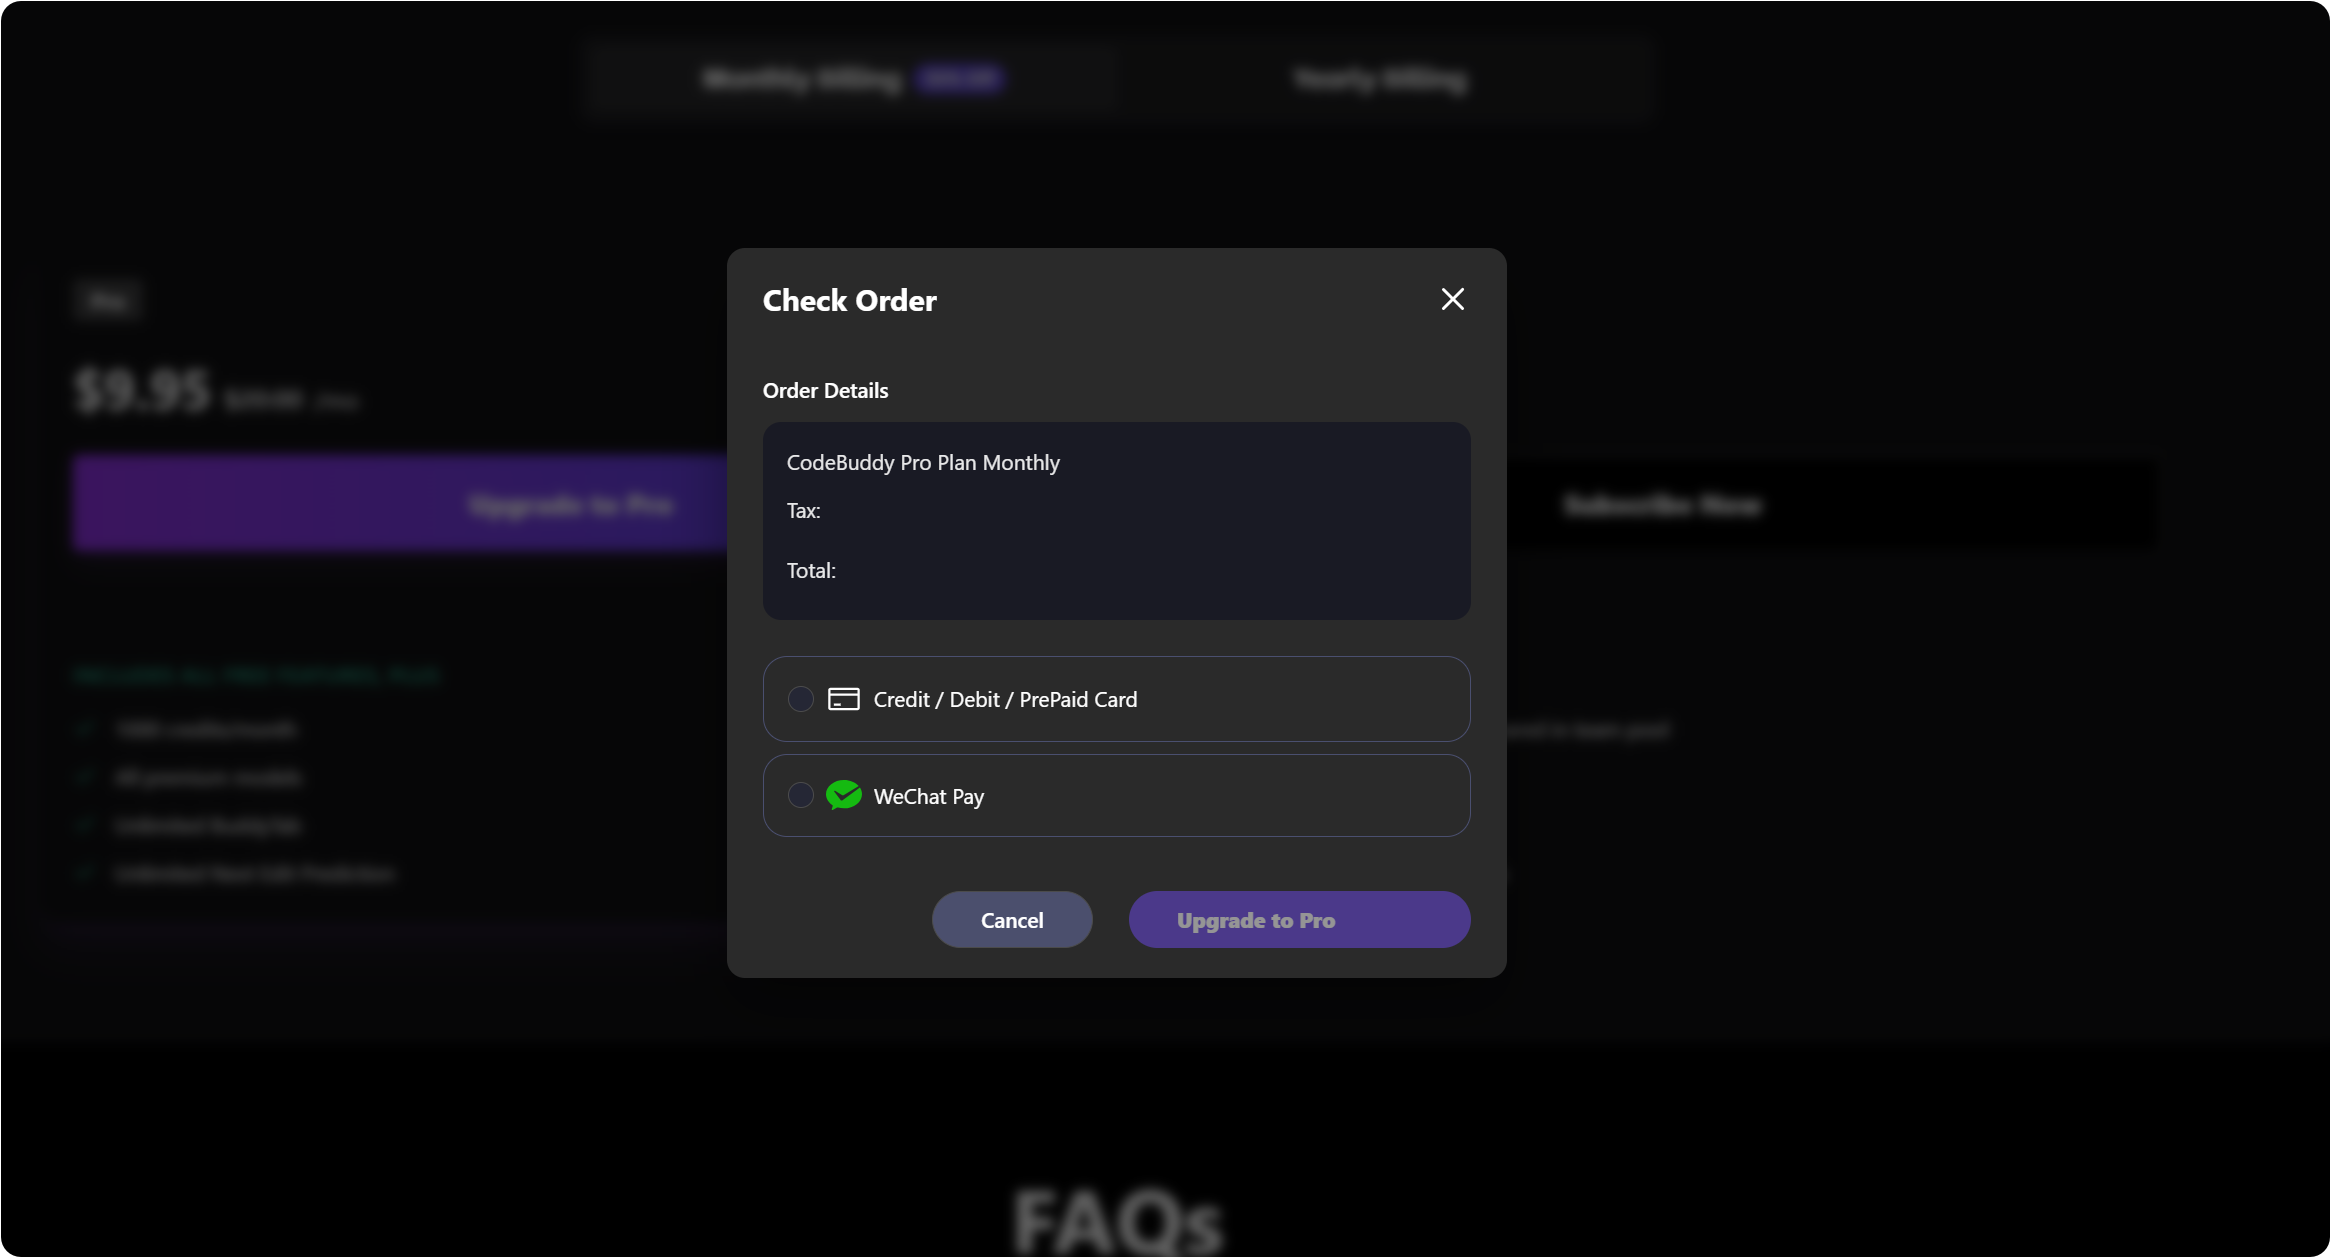Close the Check Order dialog

point(1452,299)
